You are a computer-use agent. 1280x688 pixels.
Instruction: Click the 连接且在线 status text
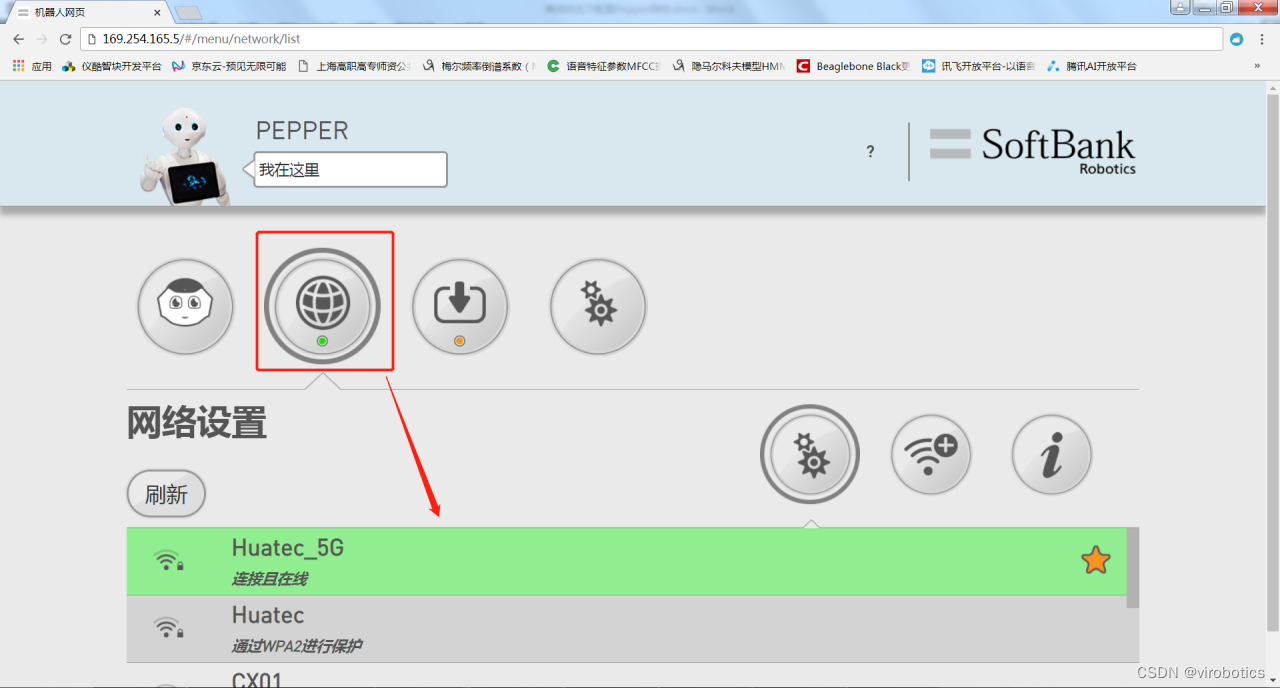point(270,579)
